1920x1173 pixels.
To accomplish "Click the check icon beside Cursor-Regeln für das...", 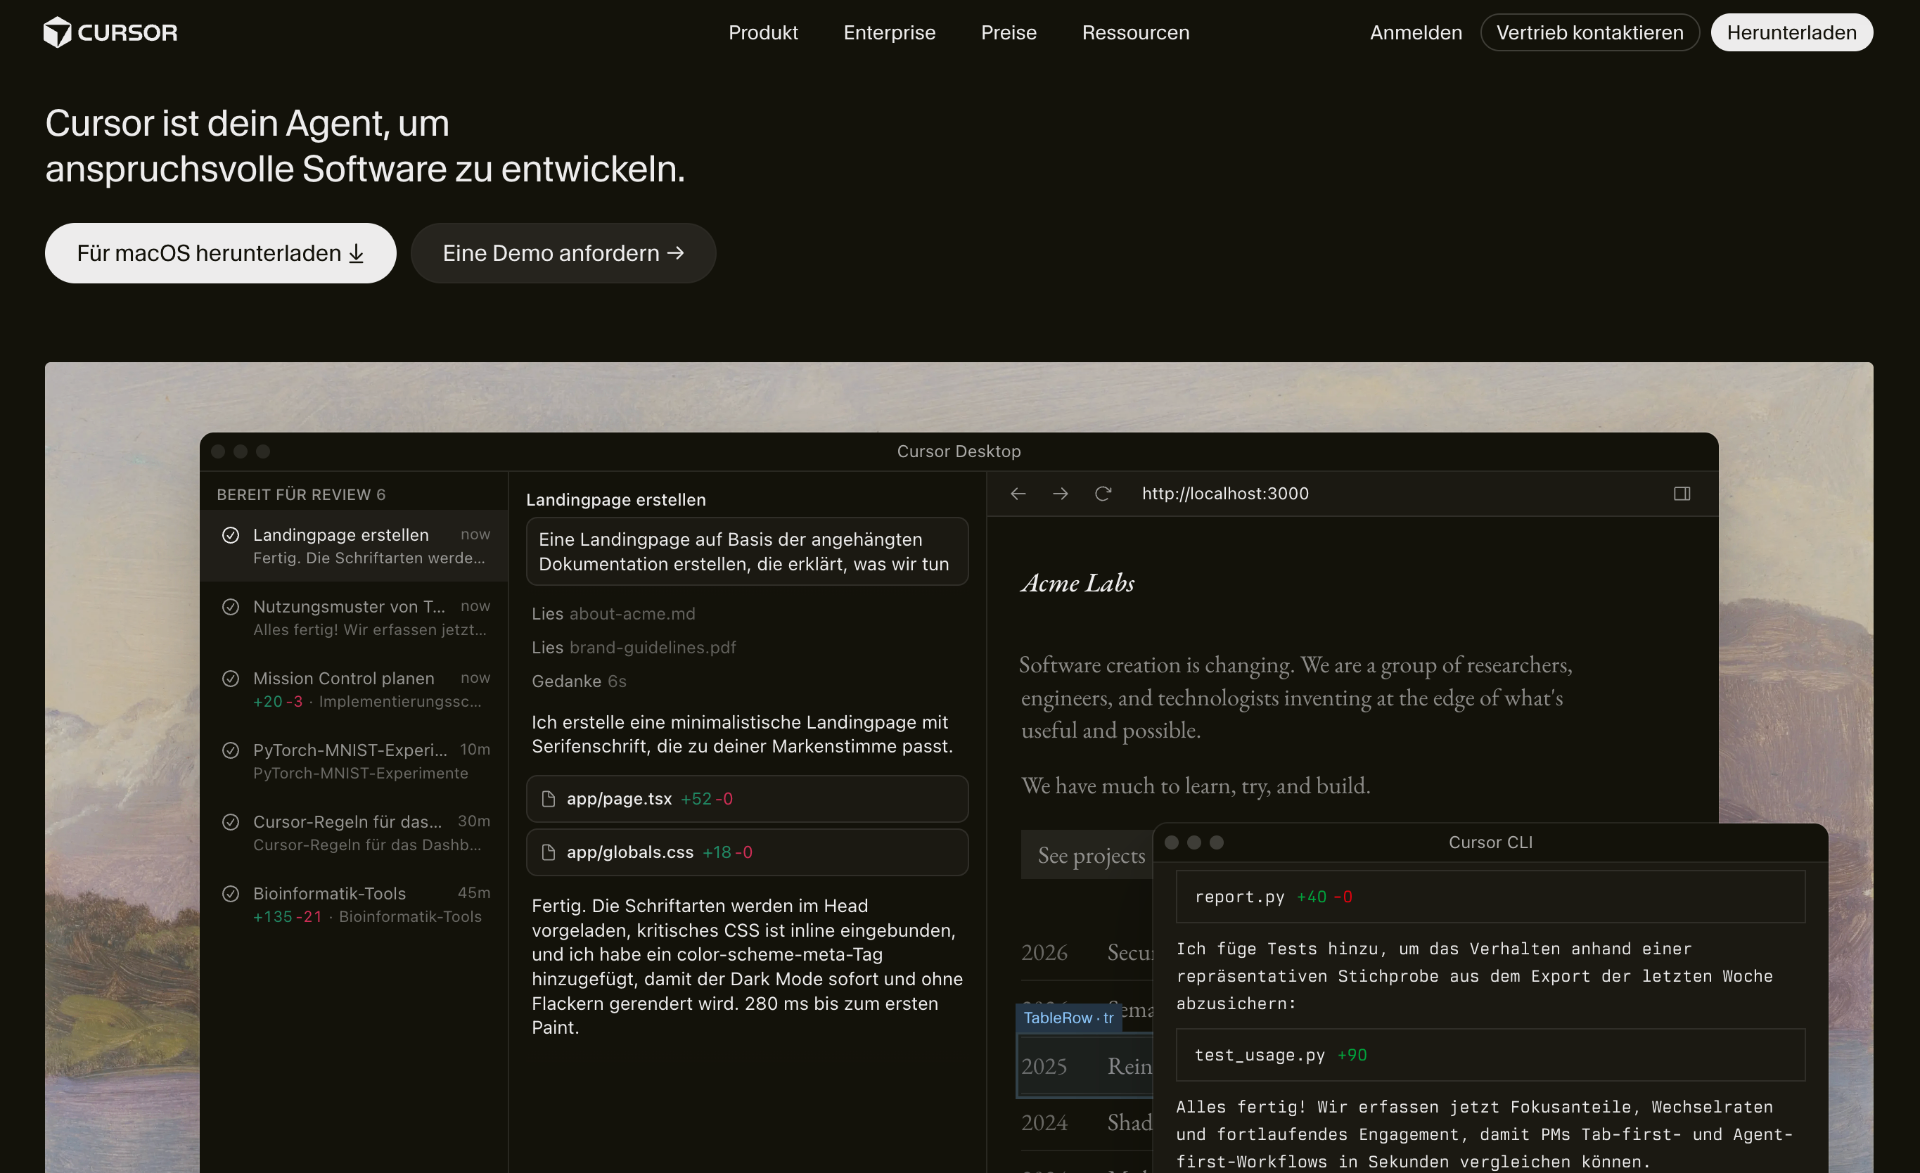I will (x=231, y=822).
